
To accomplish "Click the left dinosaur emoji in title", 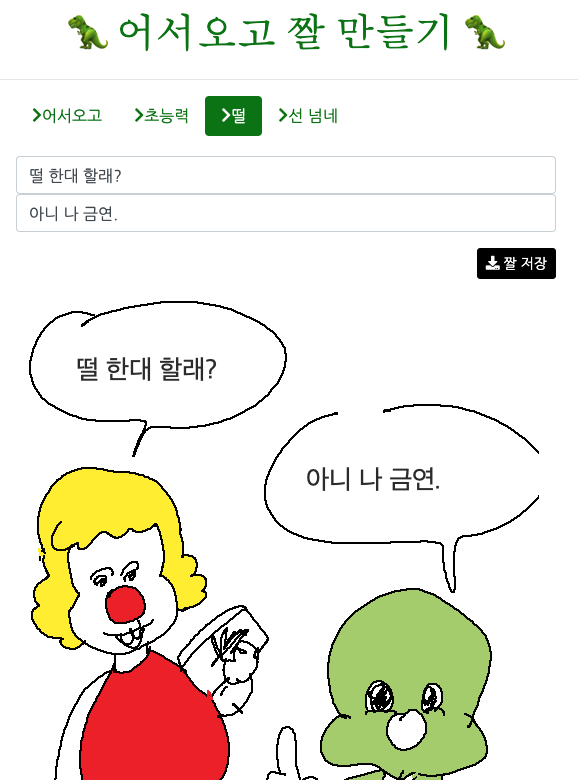I will [88, 32].
